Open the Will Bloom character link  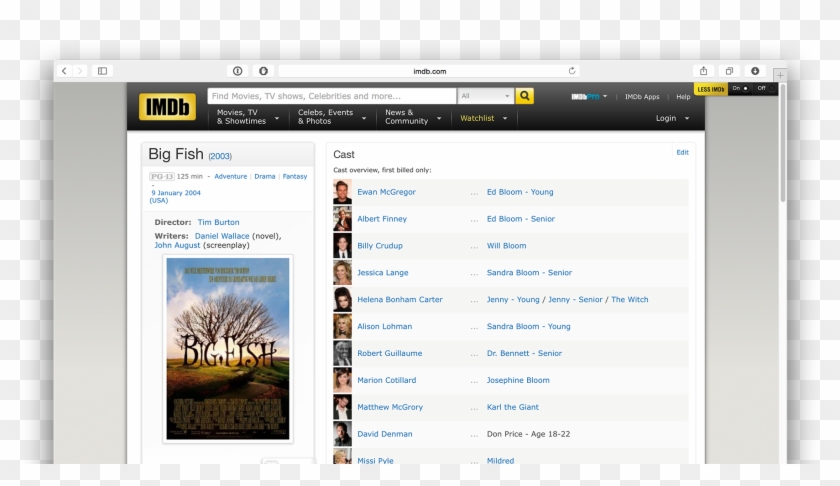(506, 245)
